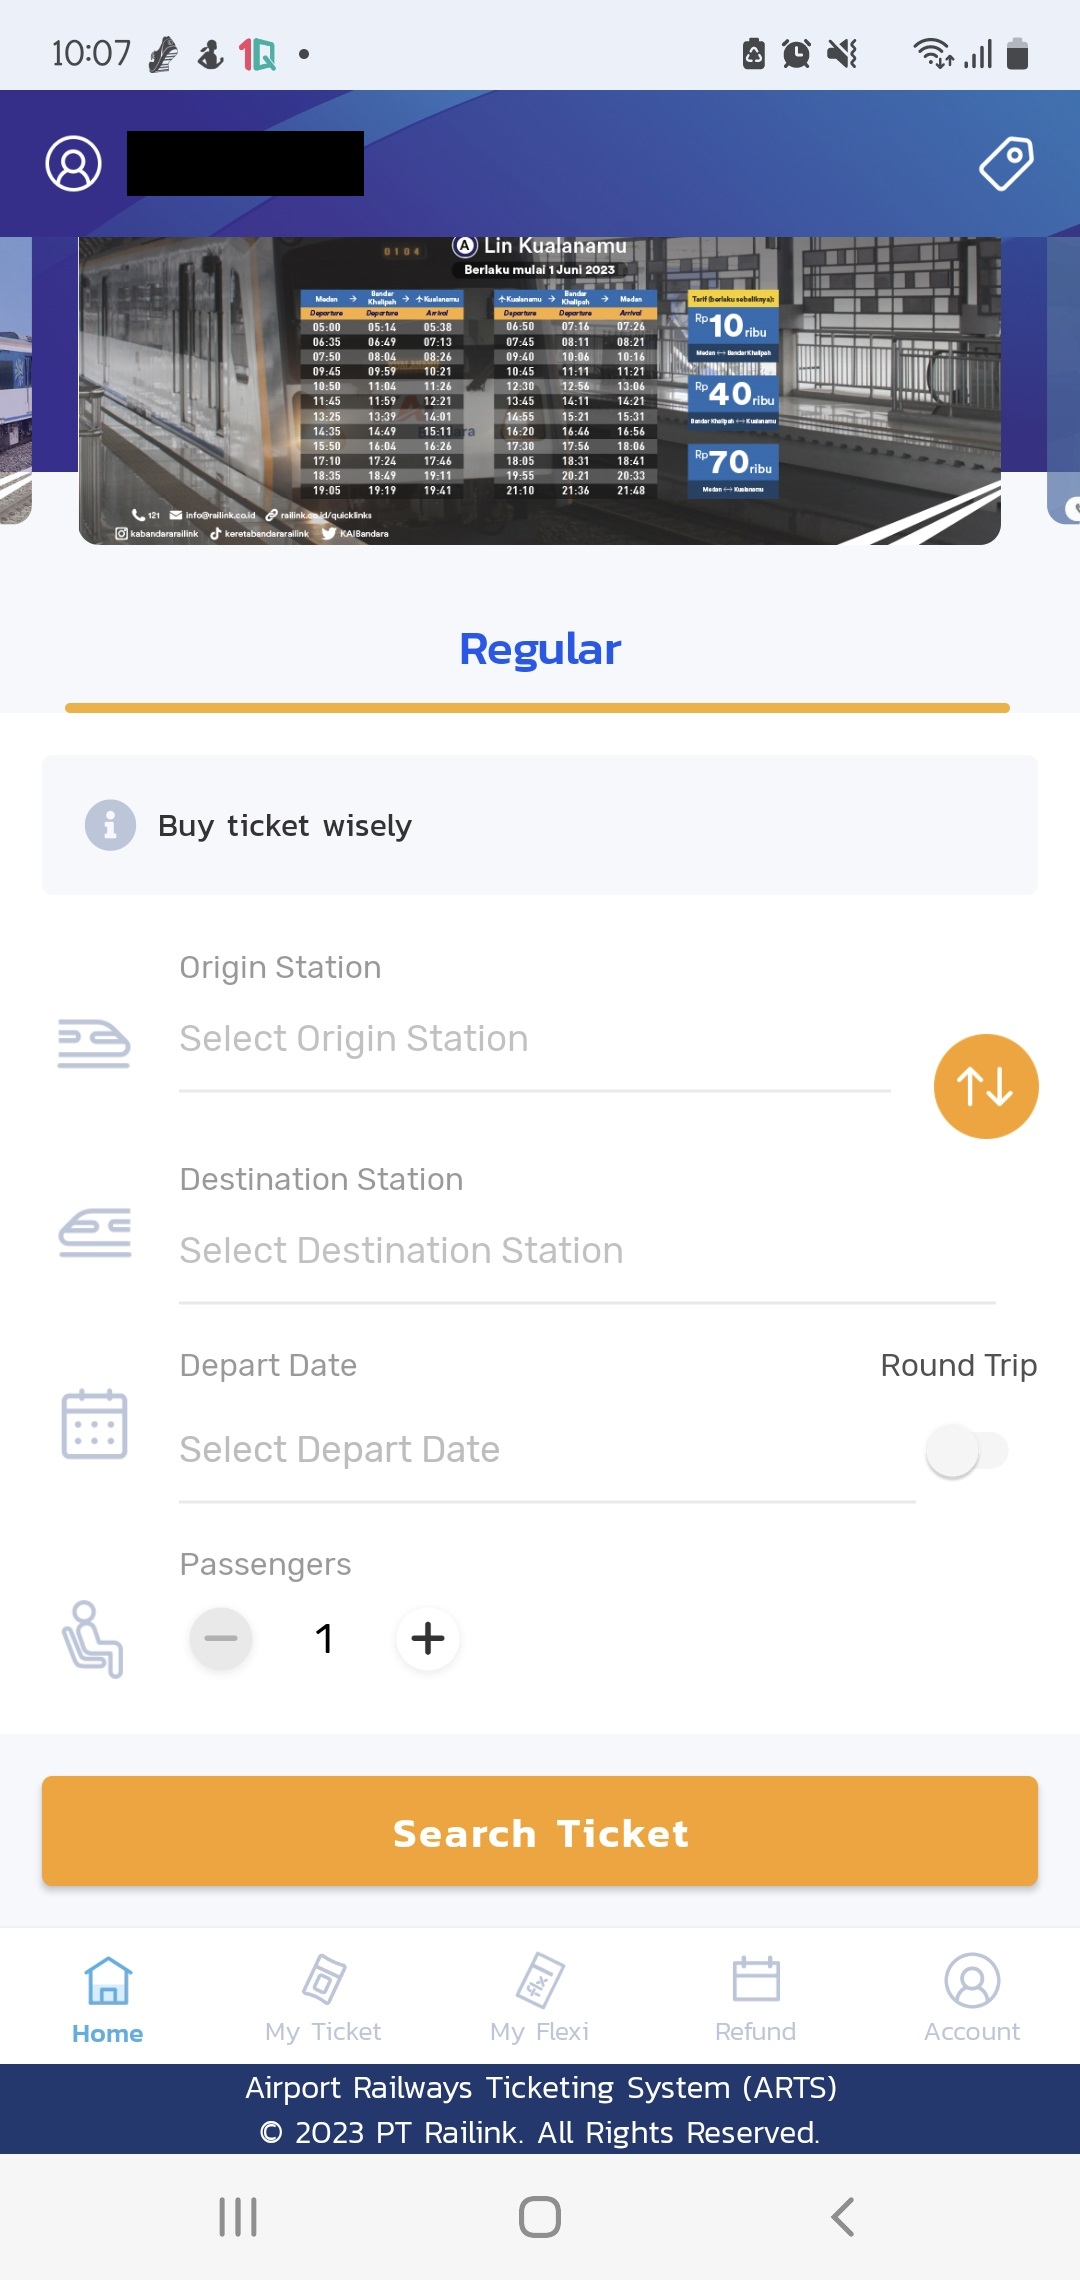Tap the promo tag icon
The width and height of the screenshot is (1080, 2280).
click(1006, 163)
